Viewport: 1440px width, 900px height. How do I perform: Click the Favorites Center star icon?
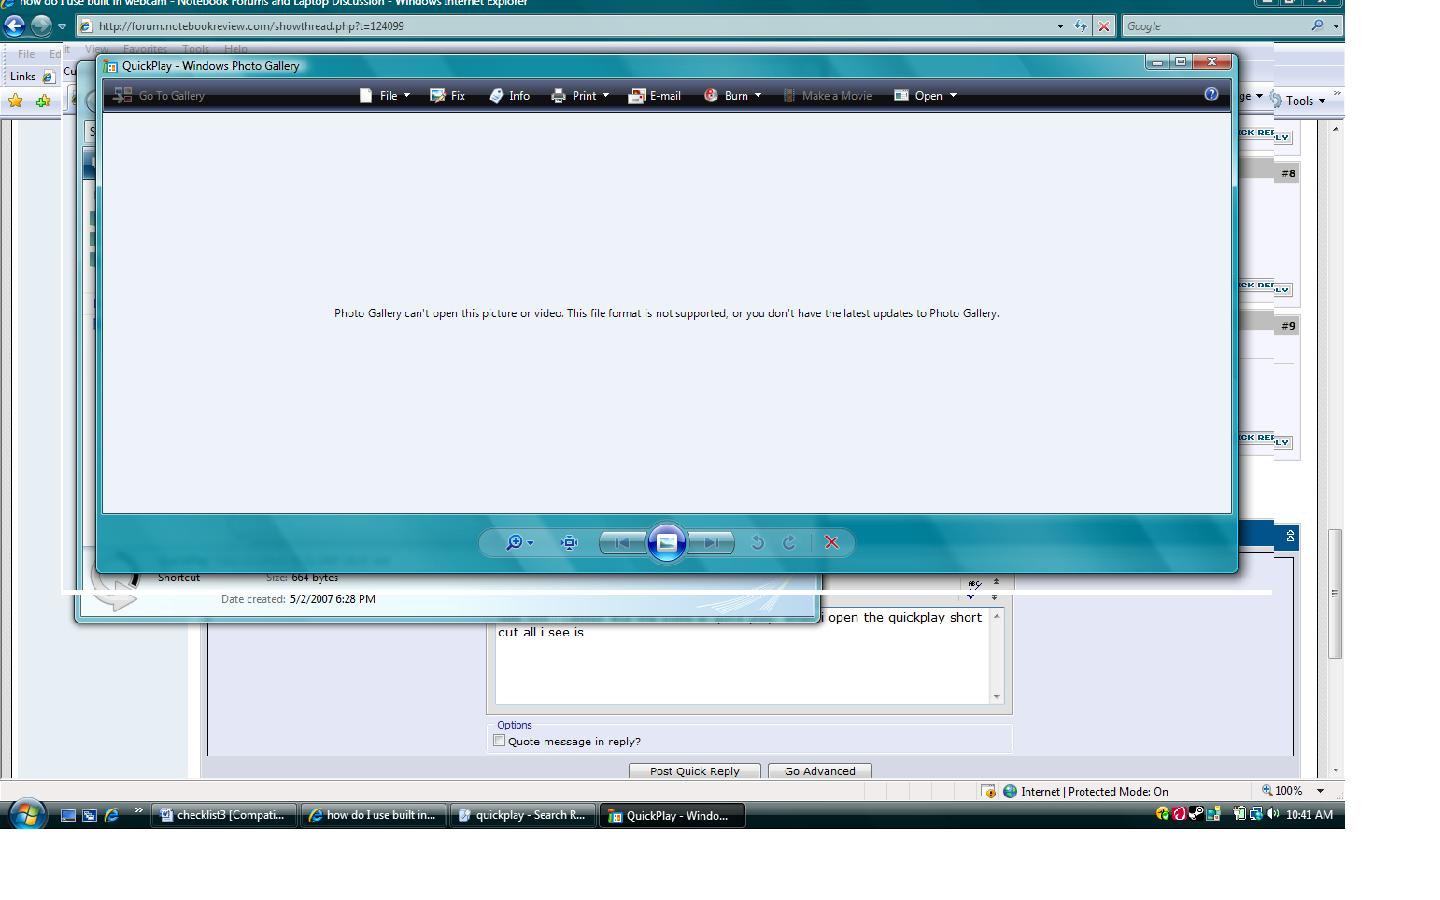point(15,100)
